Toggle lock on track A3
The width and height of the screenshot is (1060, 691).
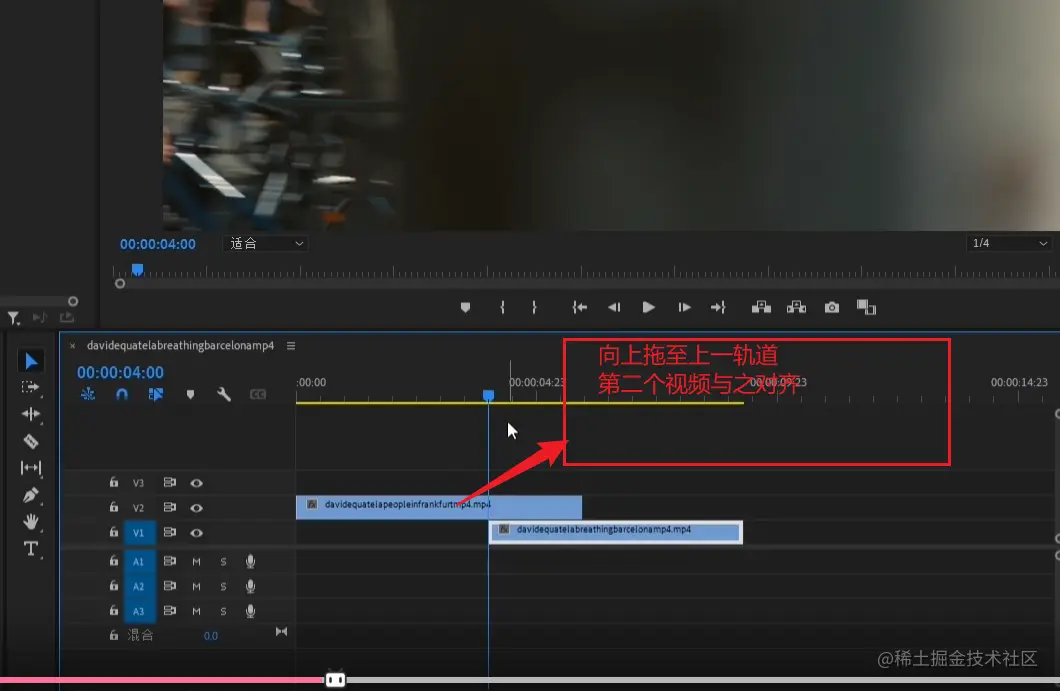point(114,611)
